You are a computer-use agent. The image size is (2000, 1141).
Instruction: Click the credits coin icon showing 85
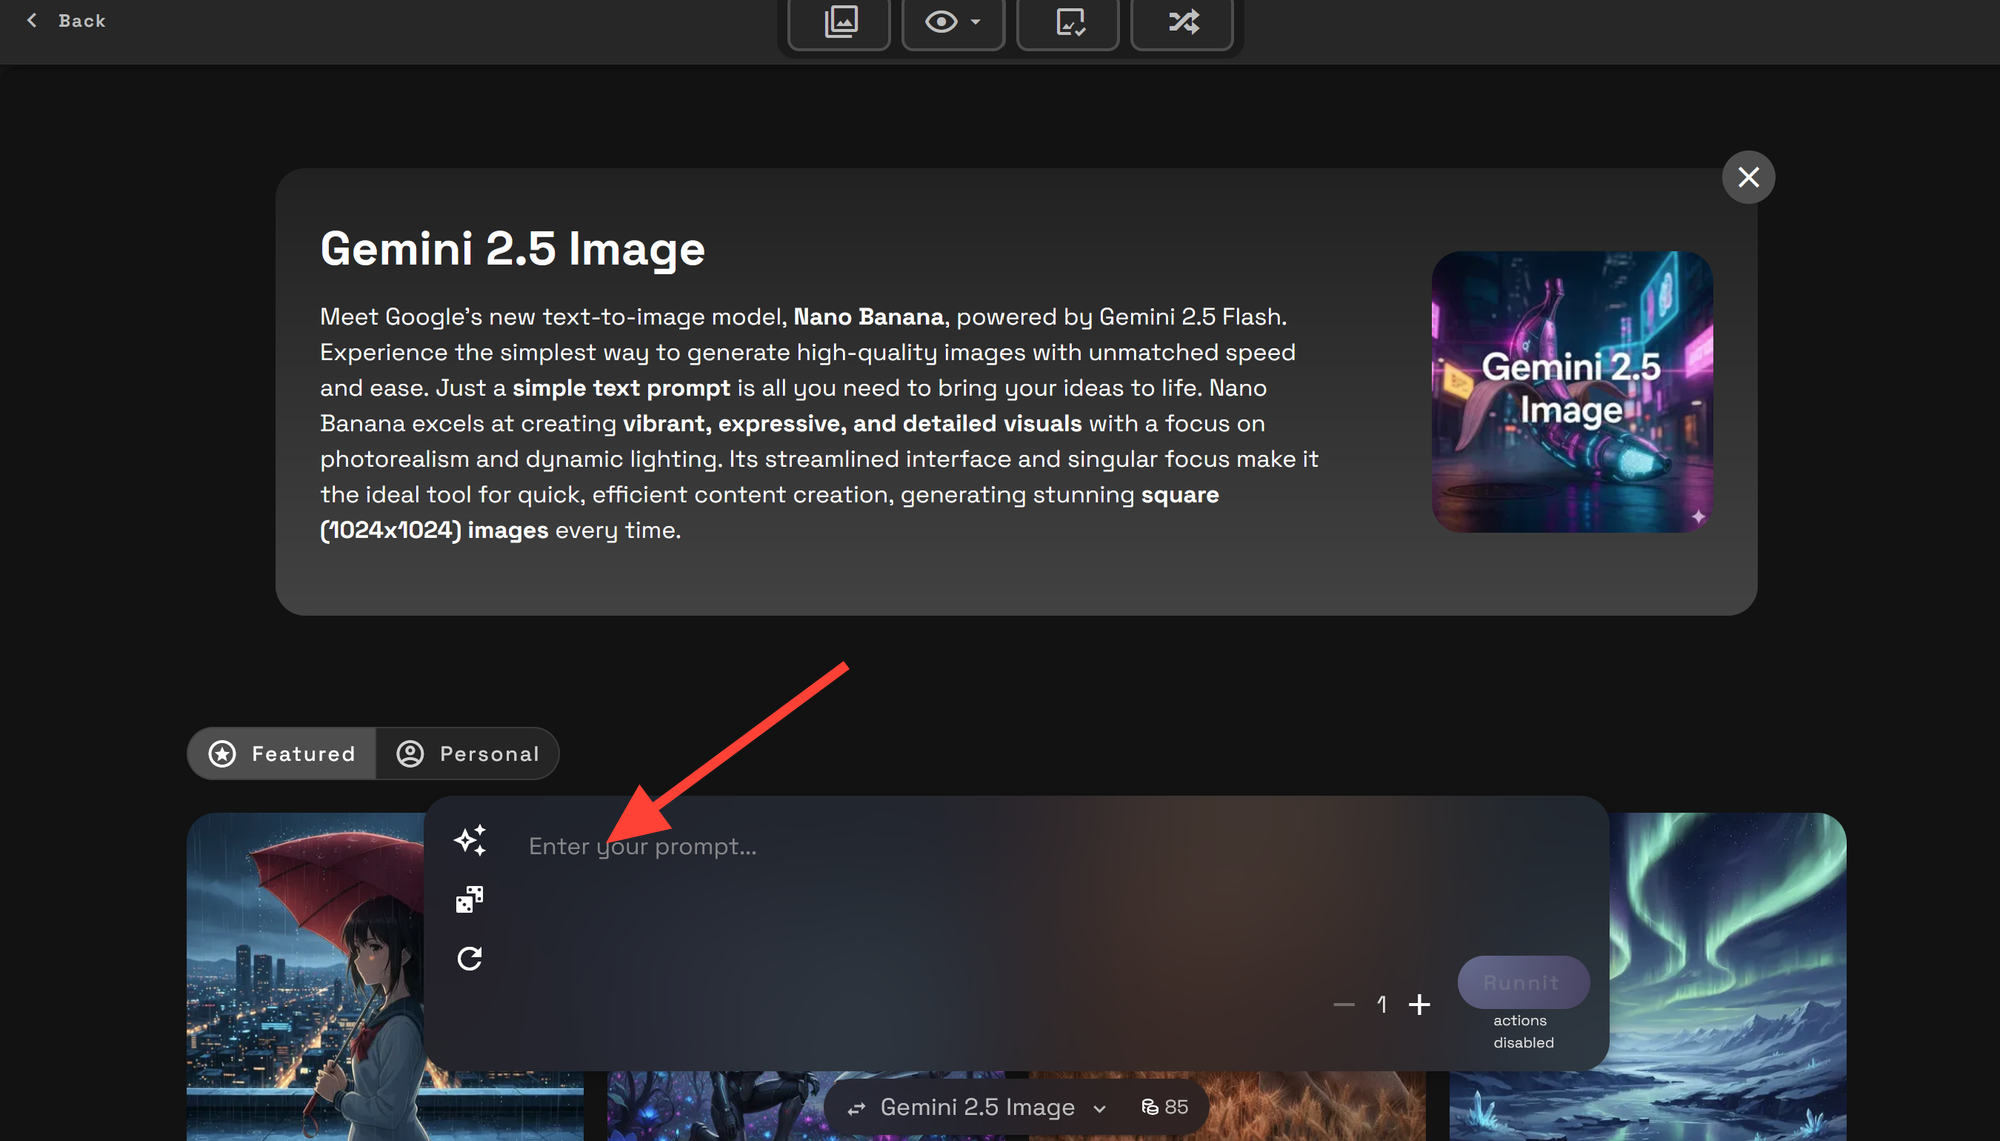pyautogui.click(x=1148, y=1107)
